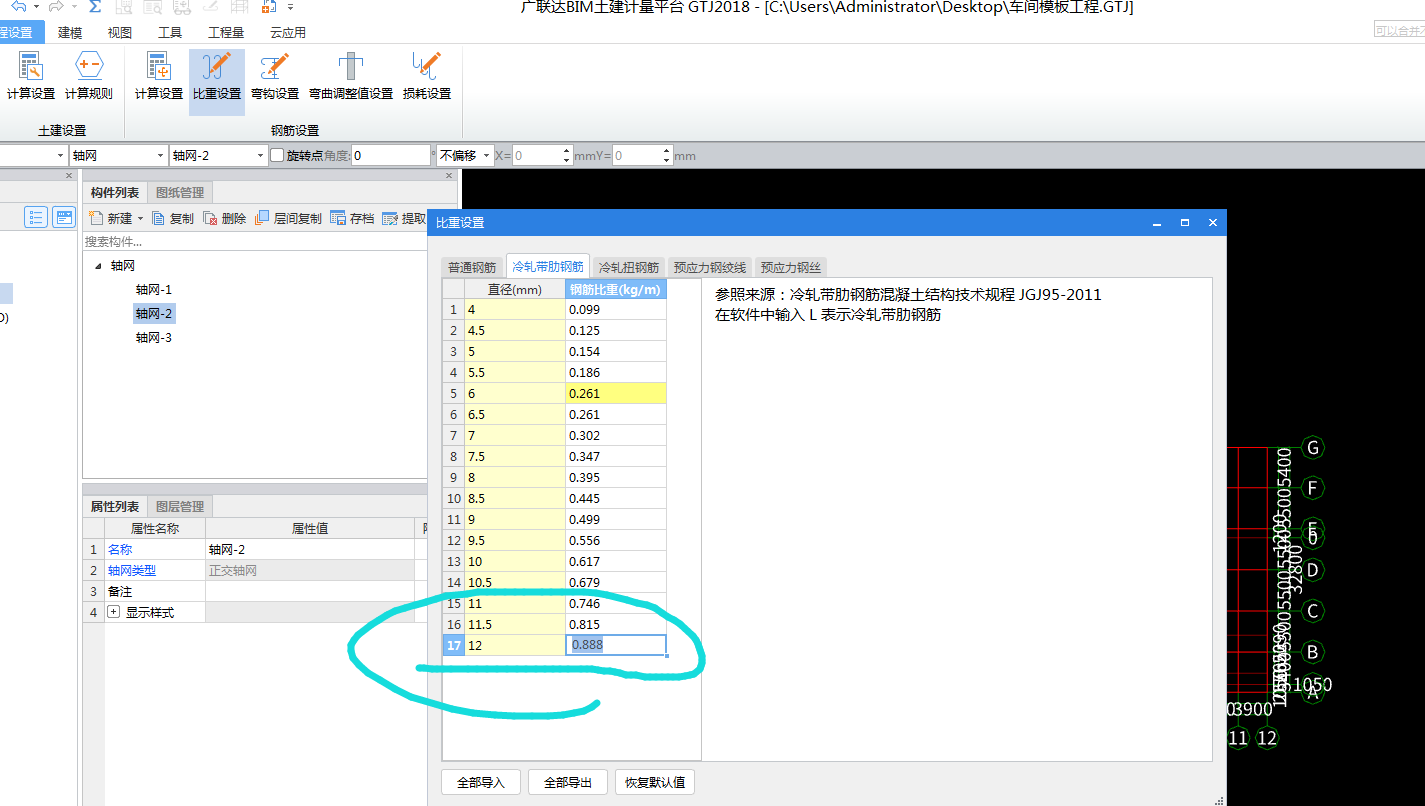Click weight cell 0.261 for diameter 6
The image size is (1425, 806).
point(616,393)
